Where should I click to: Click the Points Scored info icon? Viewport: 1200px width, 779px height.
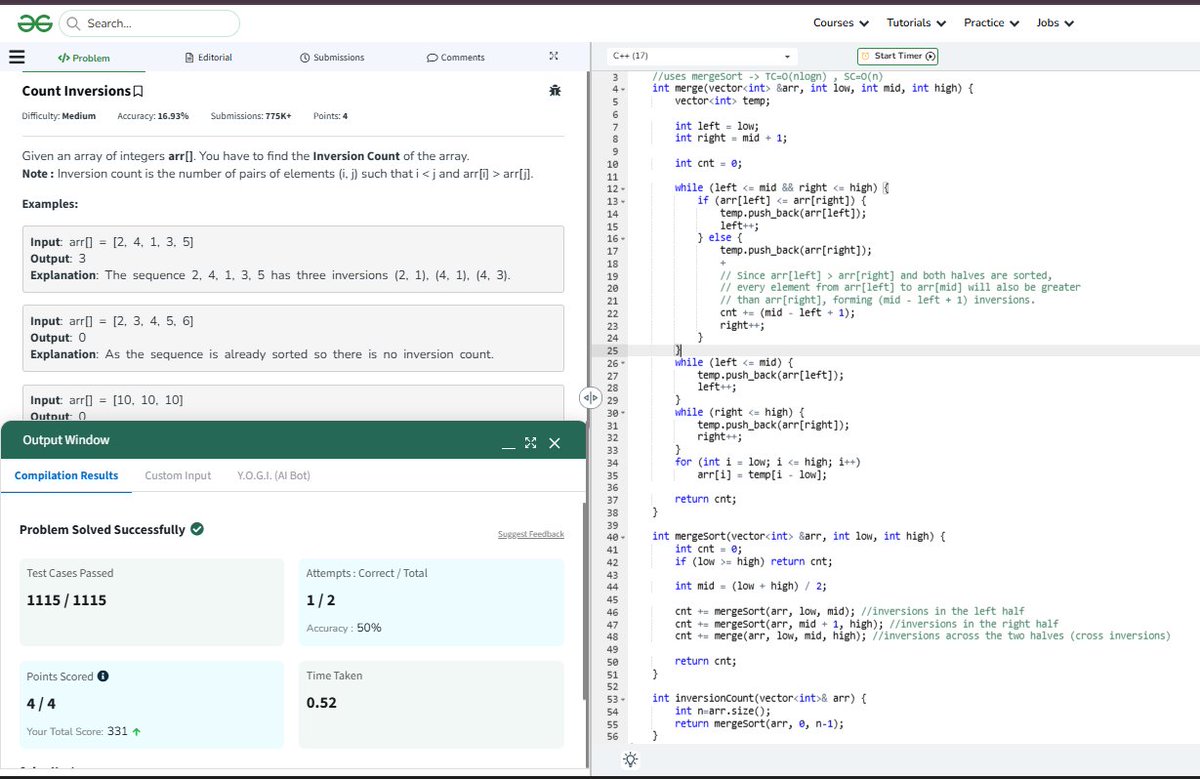coord(103,676)
